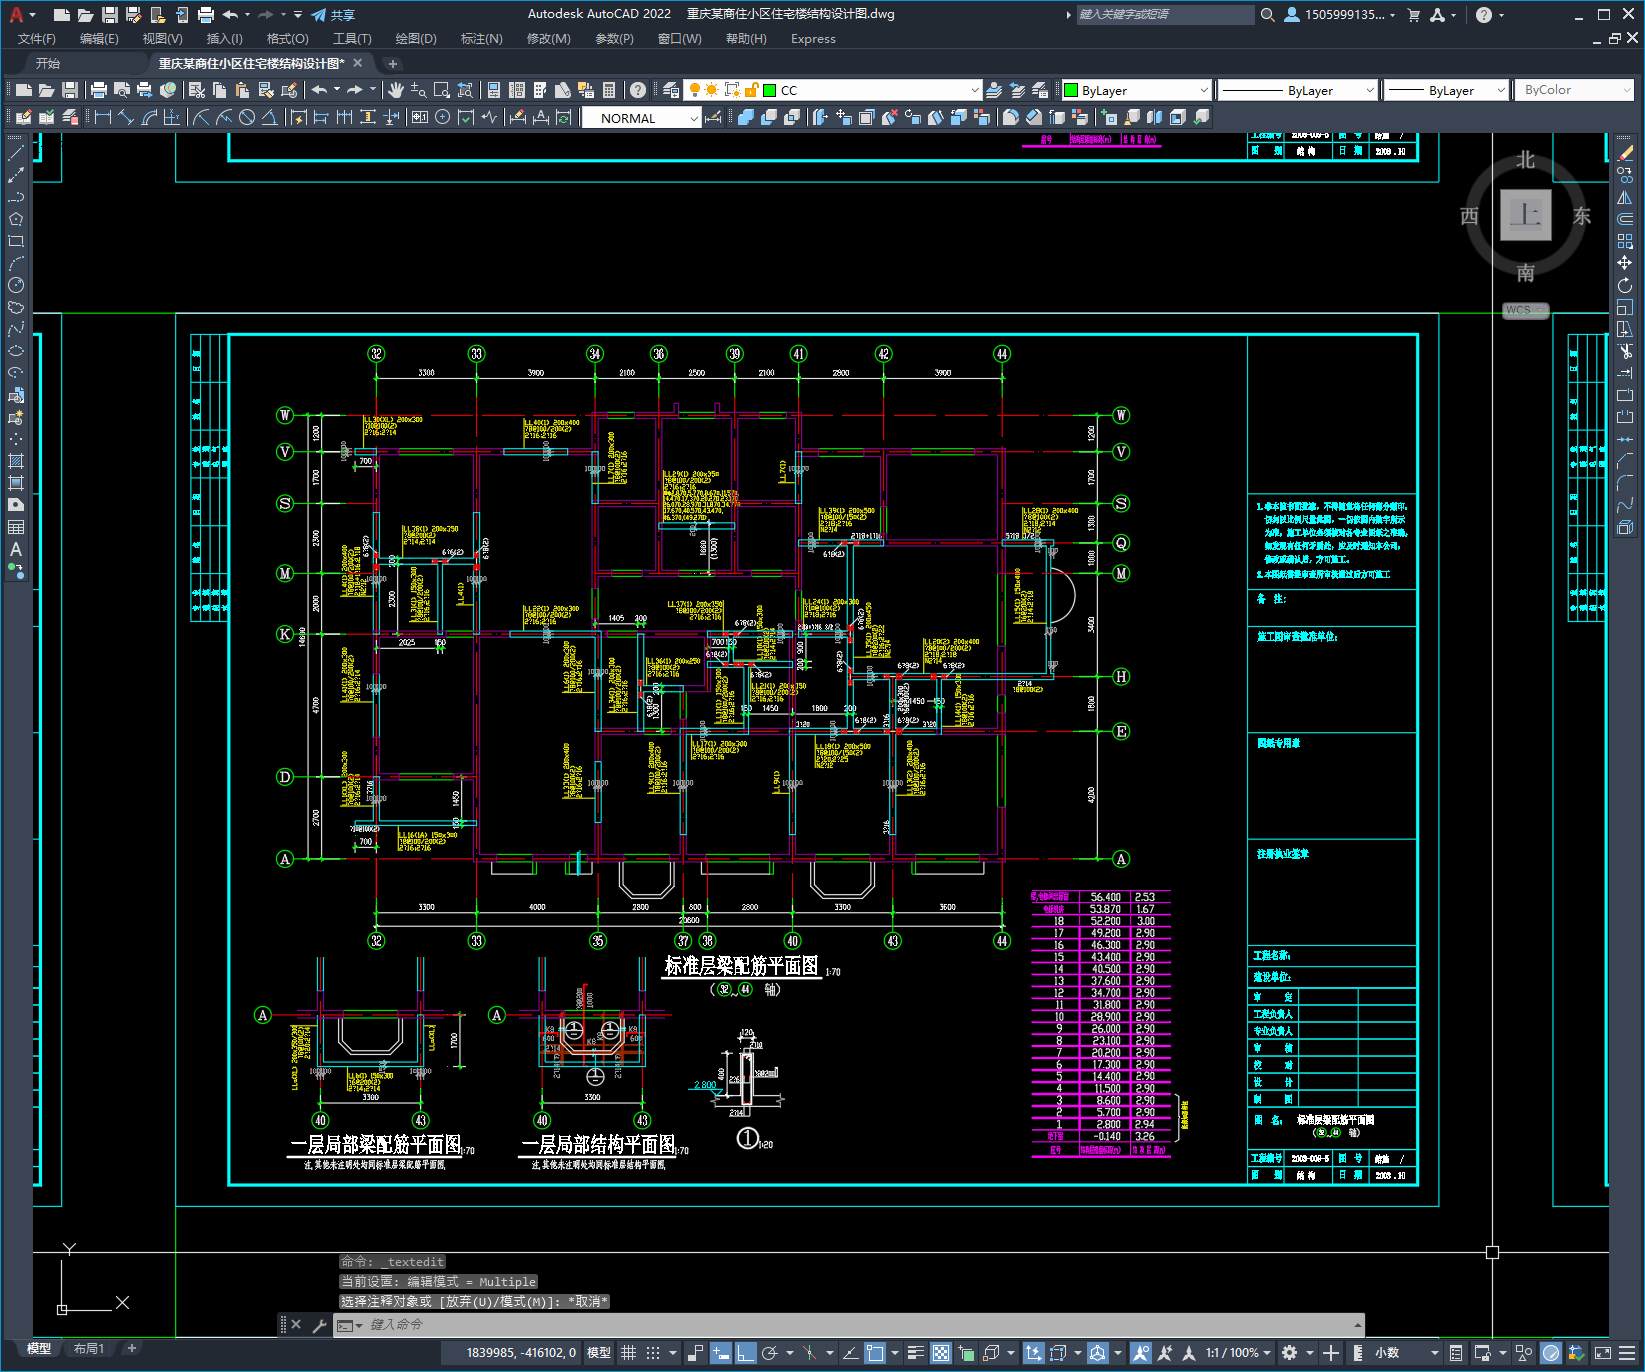Screen dimensions: 1645x1372
Task: Click the Erase tool in right toolbar
Action: pos(1625,153)
